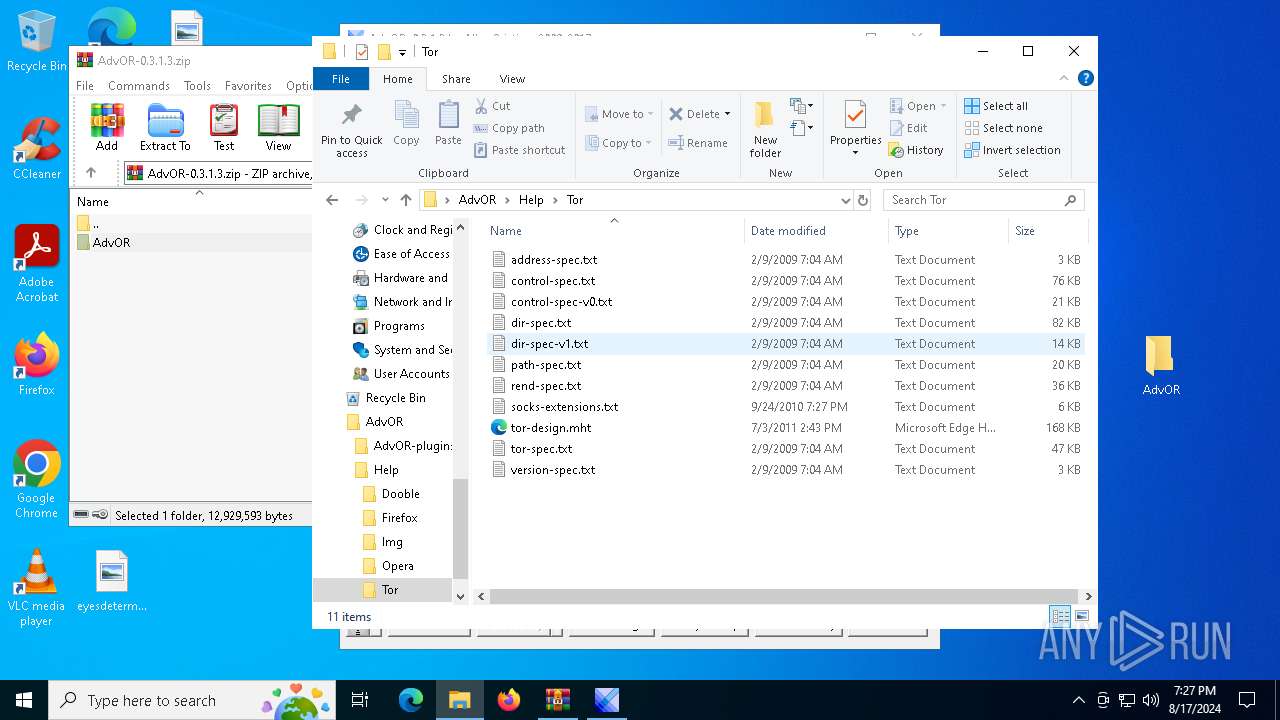Create a New folder from ribbon
The width and height of the screenshot is (1280, 720).
pyautogui.click(x=765, y=129)
